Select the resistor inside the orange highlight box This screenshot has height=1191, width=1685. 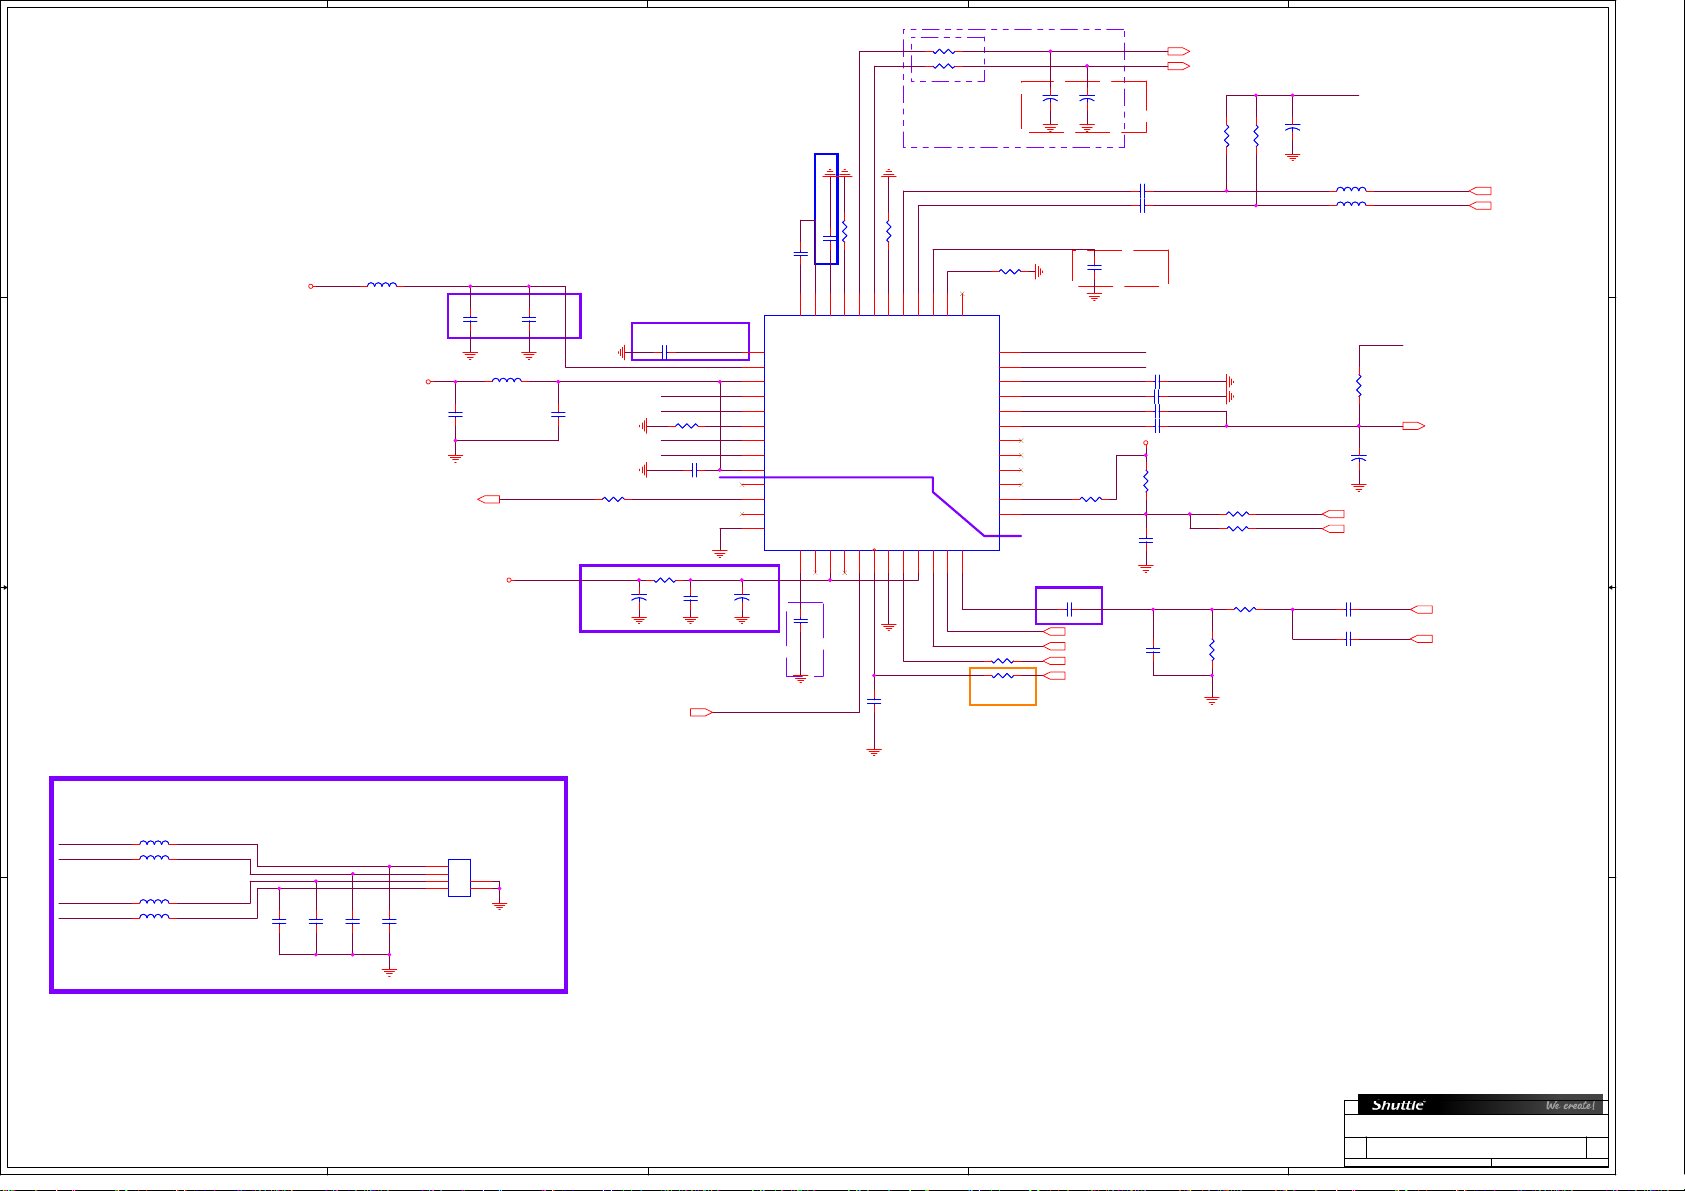coord(1002,676)
